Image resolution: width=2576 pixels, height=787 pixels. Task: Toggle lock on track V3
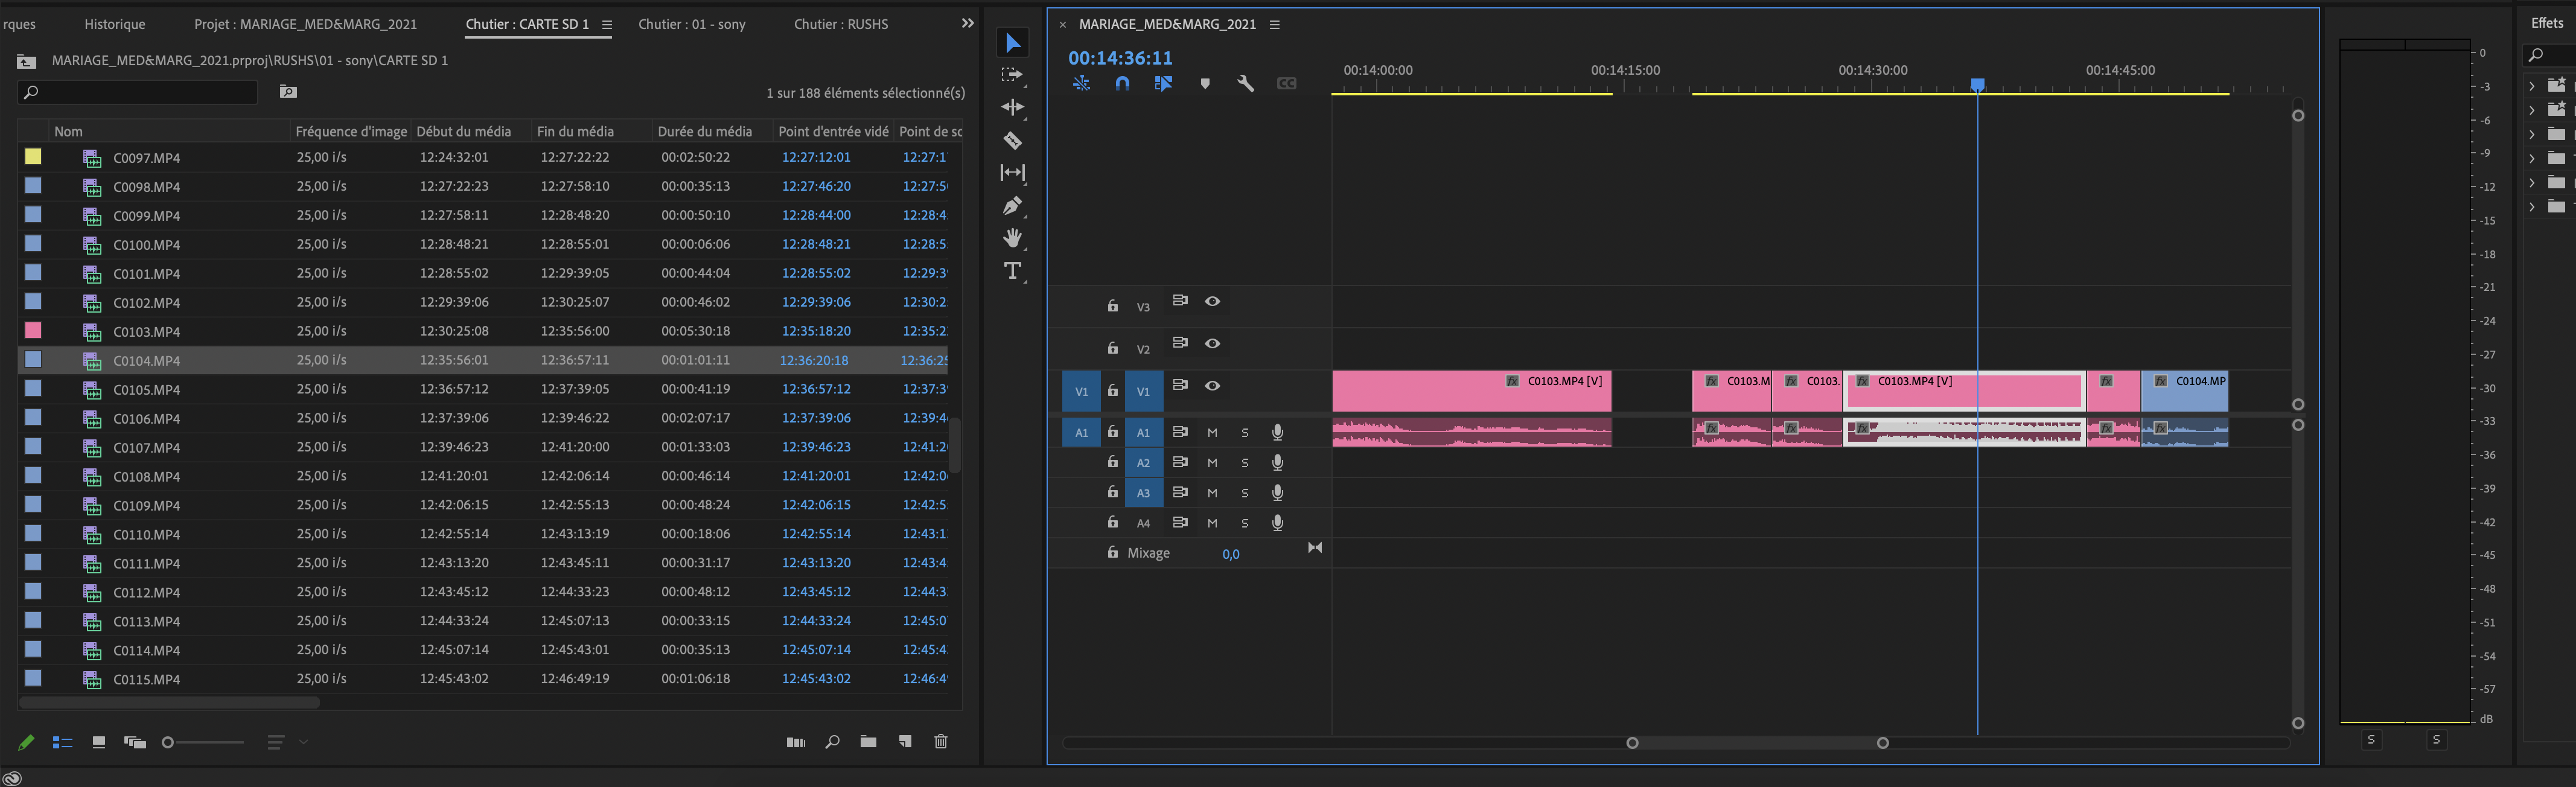[1112, 306]
